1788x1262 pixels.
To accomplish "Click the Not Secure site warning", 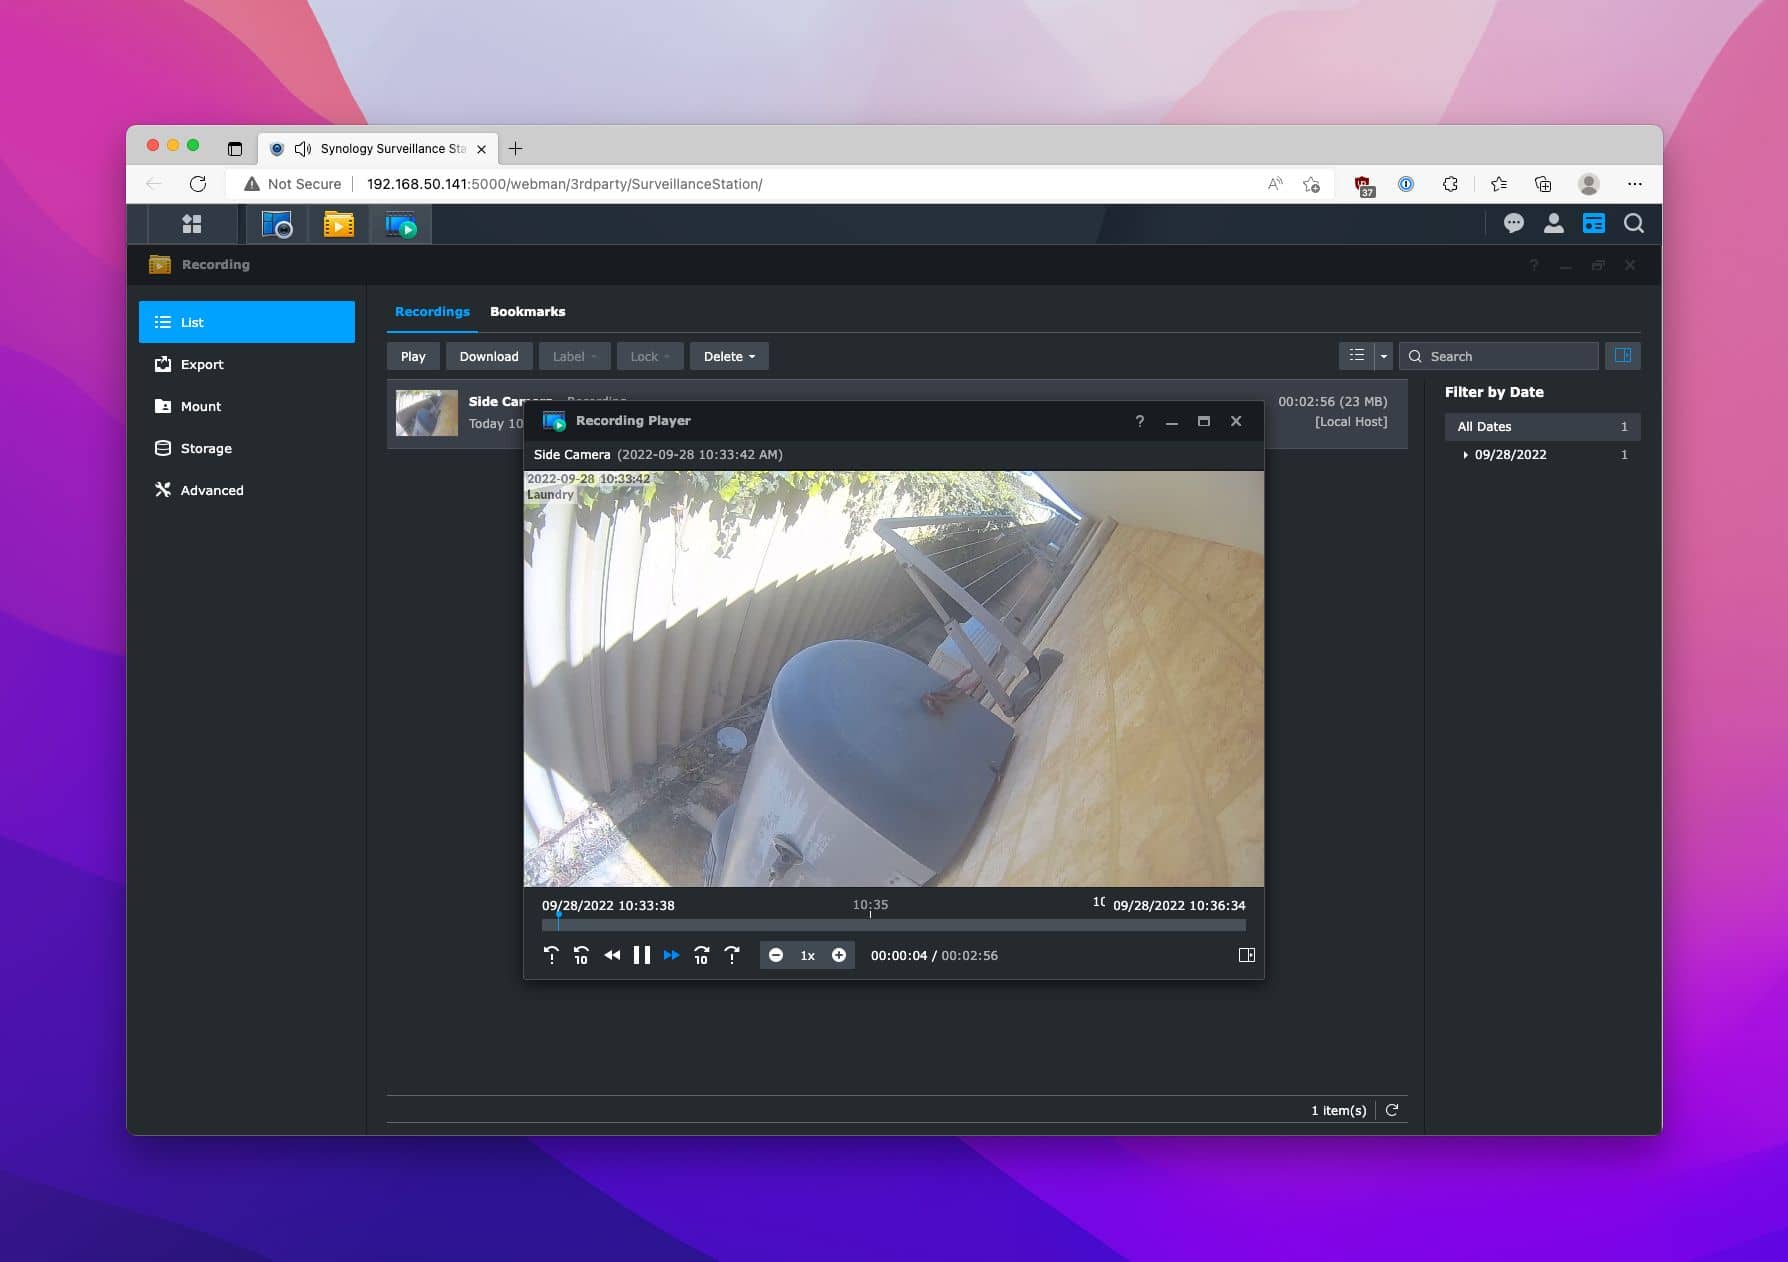I will click(x=293, y=184).
